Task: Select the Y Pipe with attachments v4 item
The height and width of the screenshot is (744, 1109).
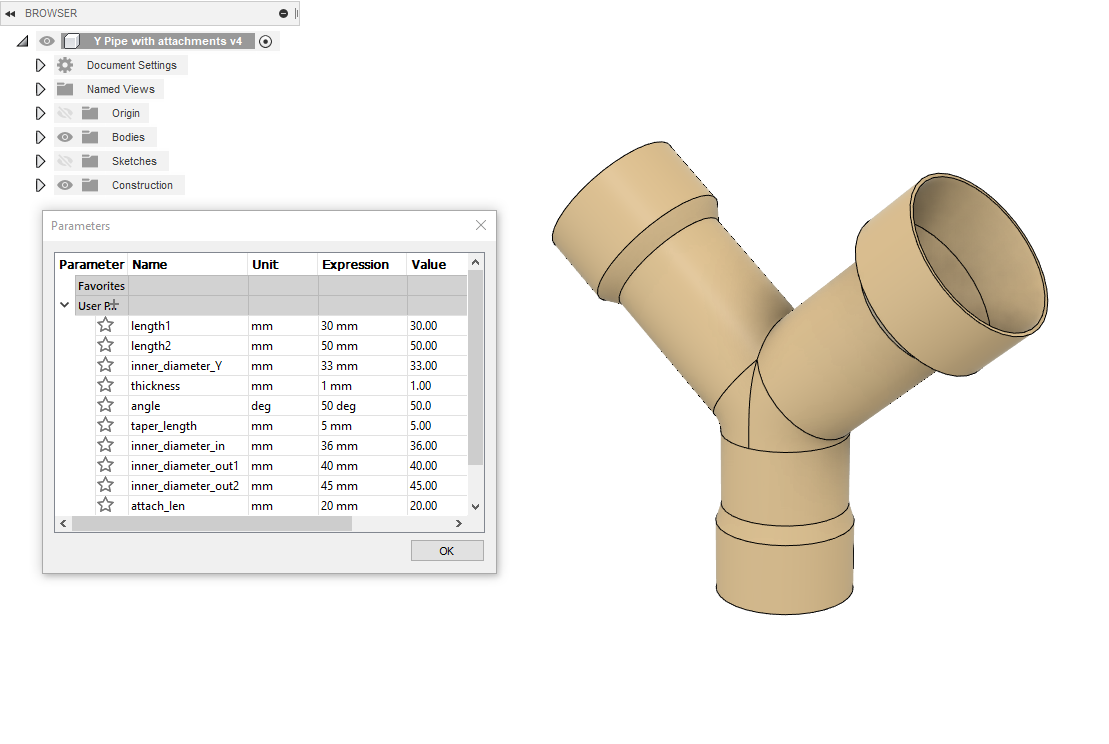Action: [x=168, y=41]
